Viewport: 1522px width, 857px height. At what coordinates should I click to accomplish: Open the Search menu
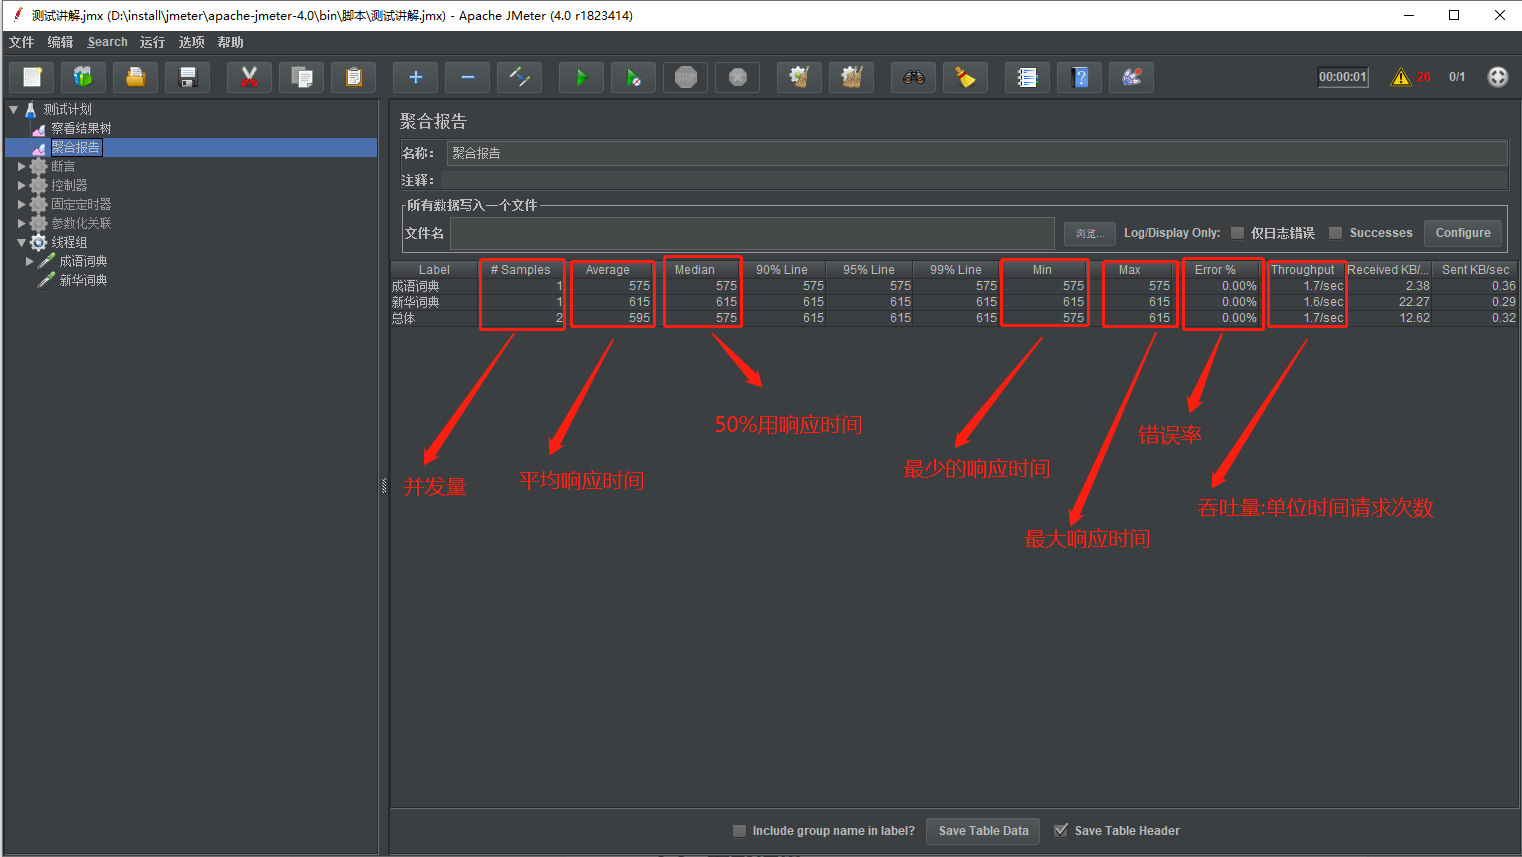tap(107, 42)
